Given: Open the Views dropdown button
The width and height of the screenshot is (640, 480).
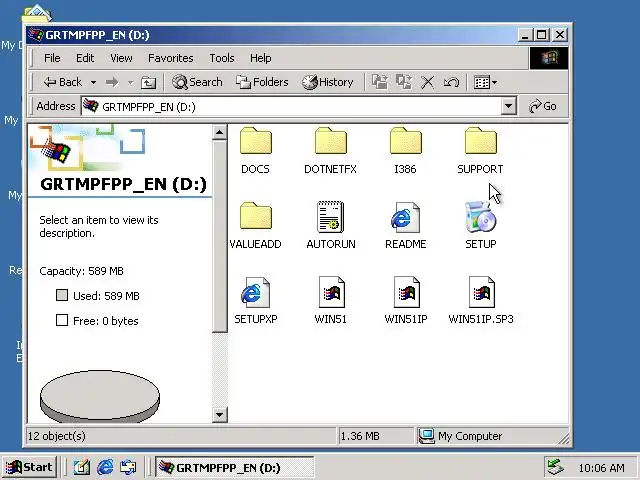Looking at the screenshot, I should tap(485, 82).
